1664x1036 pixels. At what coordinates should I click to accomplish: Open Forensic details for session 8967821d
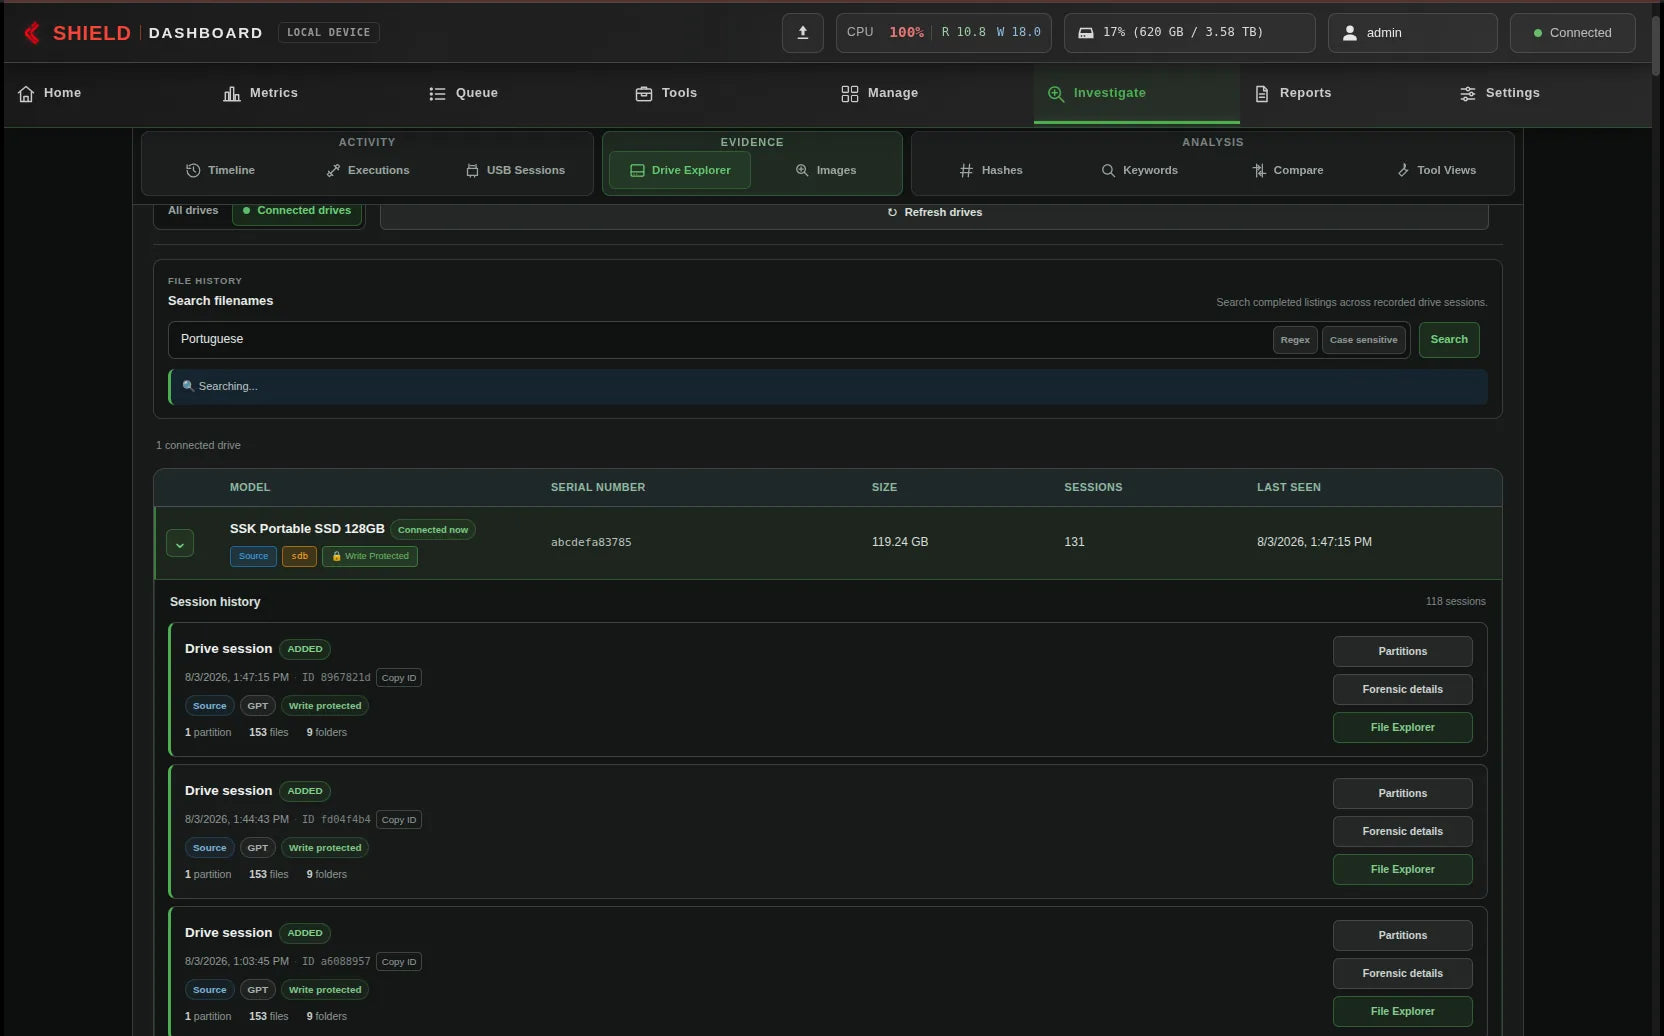point(1402,690)
